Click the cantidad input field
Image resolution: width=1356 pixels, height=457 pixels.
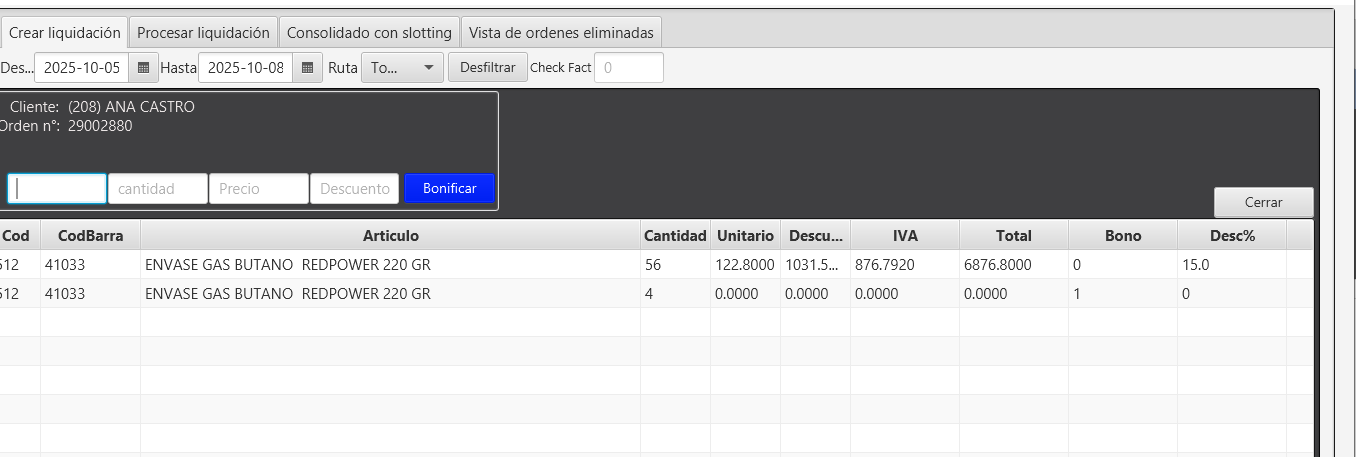158,189
